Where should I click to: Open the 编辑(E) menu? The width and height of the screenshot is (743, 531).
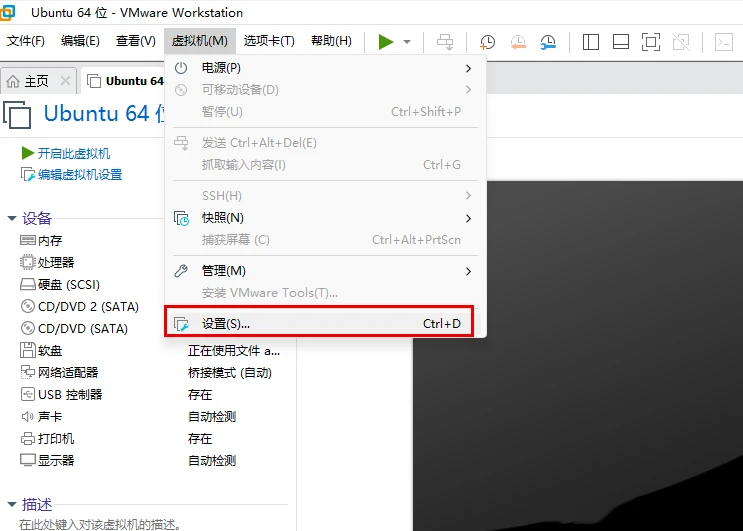pyautogui.click(x=80, y=41)
